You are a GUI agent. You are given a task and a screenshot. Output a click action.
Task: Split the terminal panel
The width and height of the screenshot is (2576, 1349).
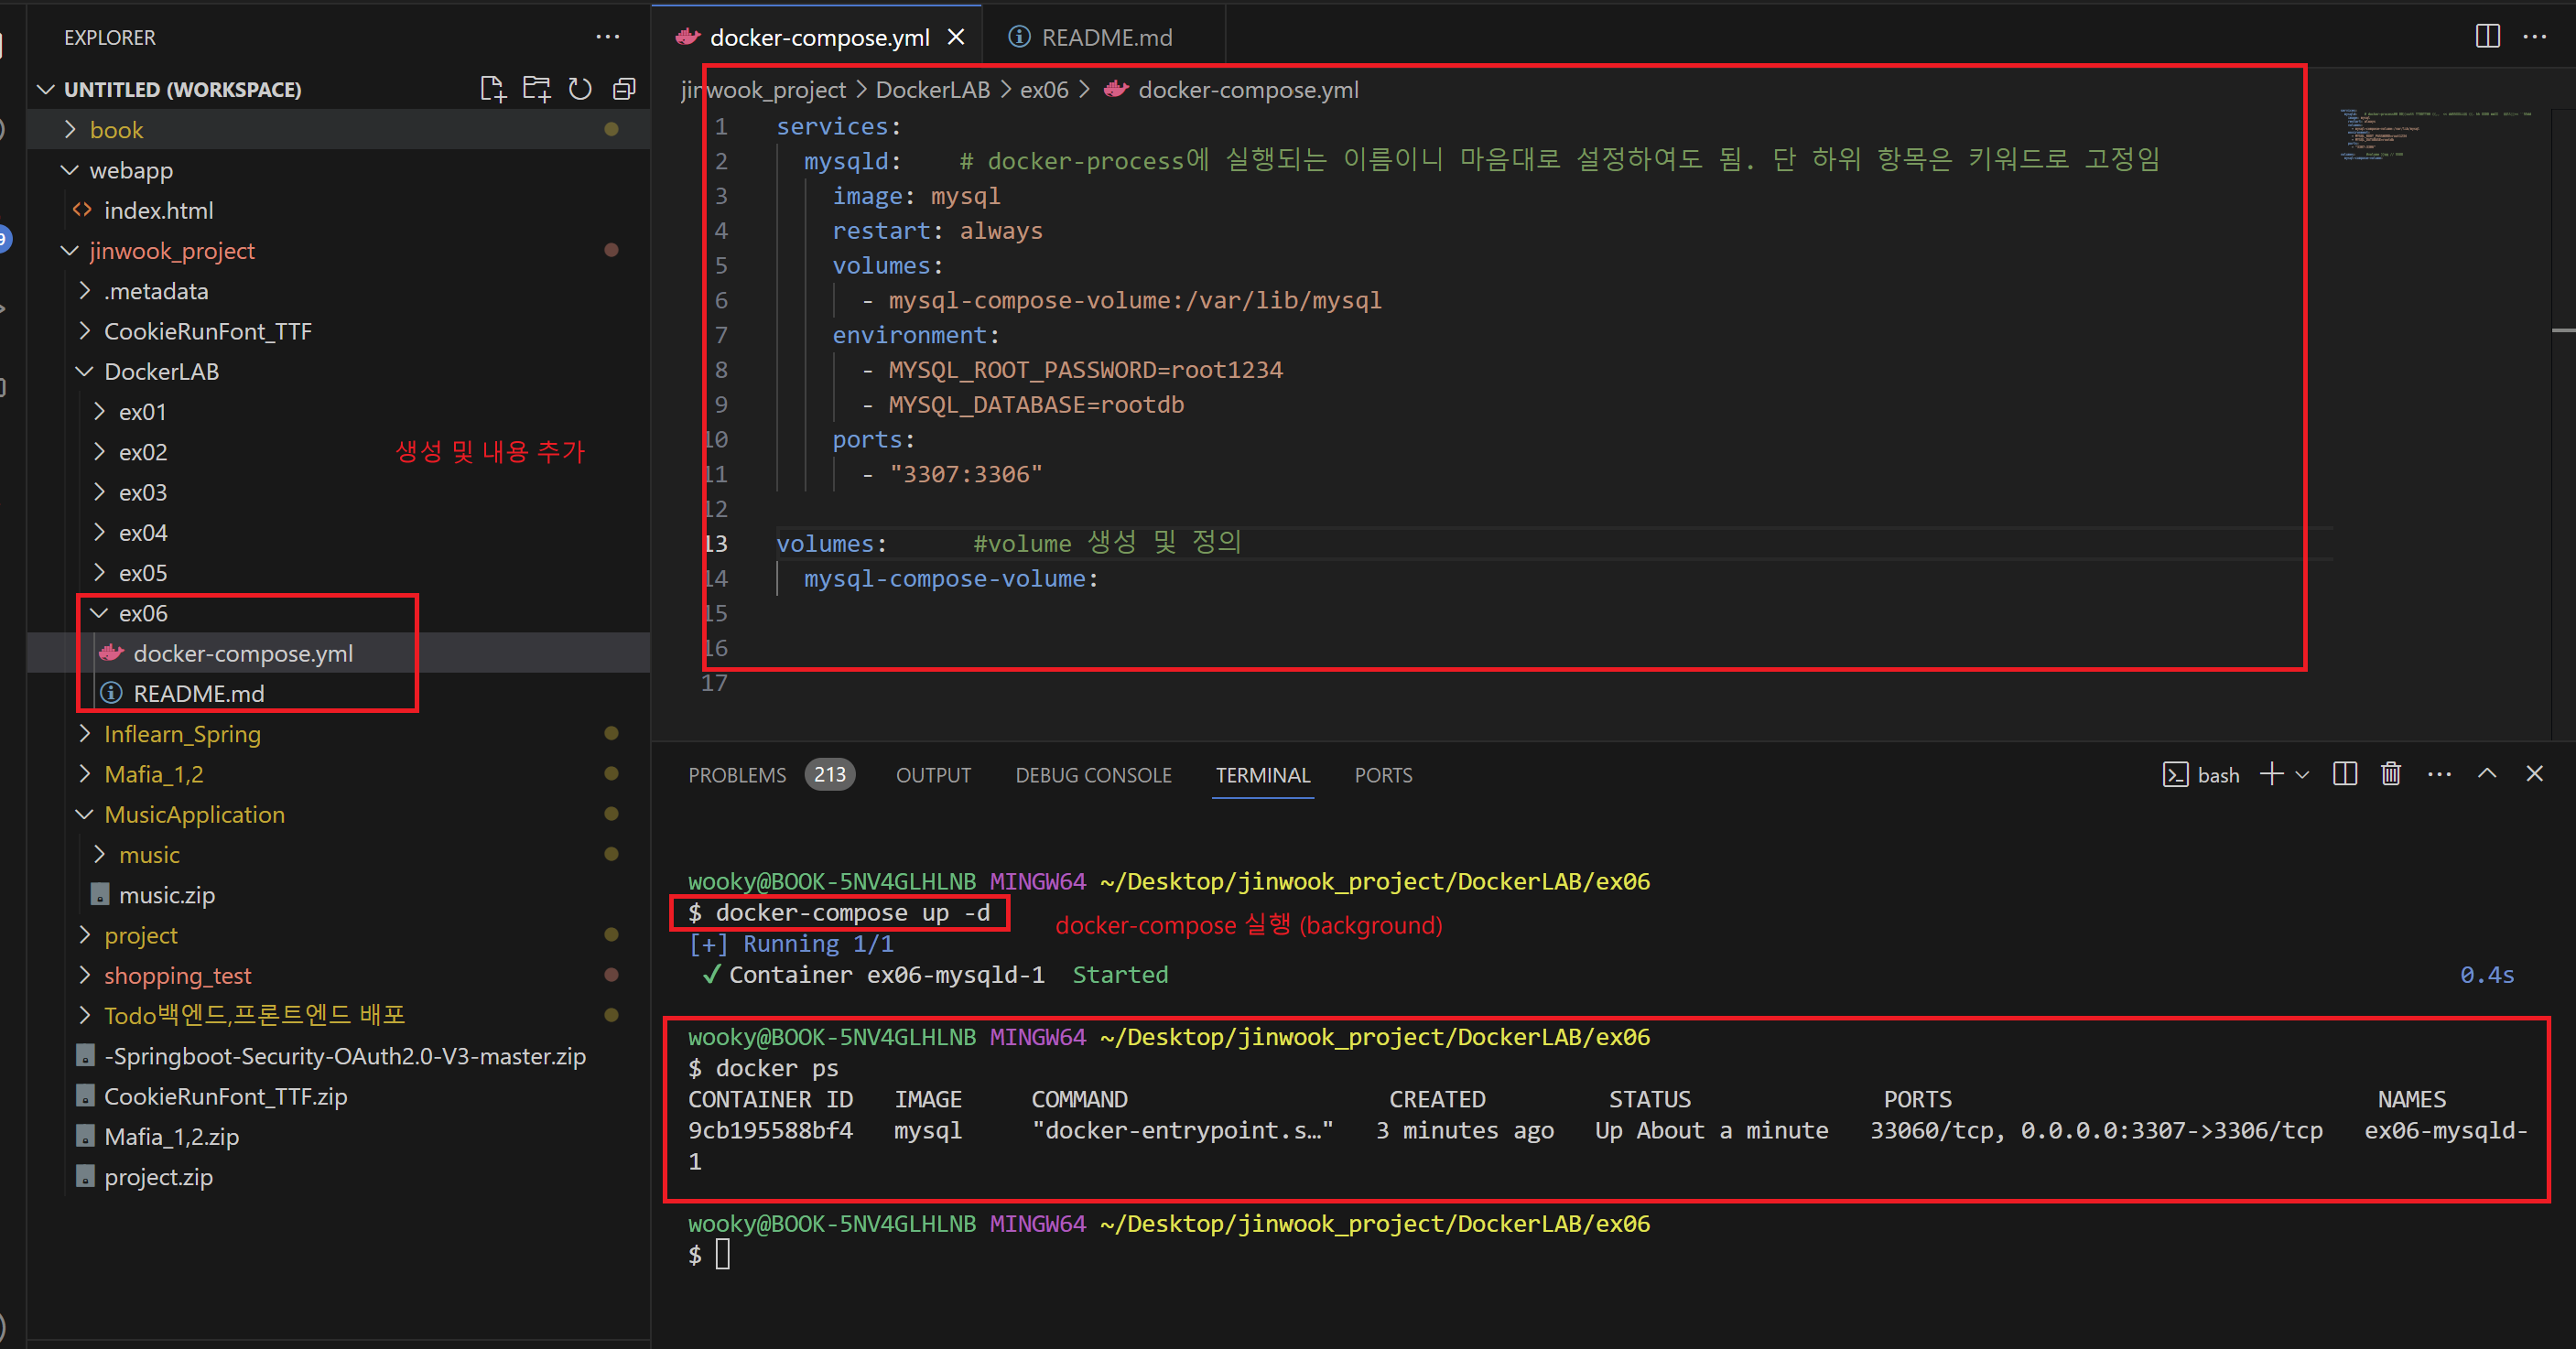[x=2344, y=774]
